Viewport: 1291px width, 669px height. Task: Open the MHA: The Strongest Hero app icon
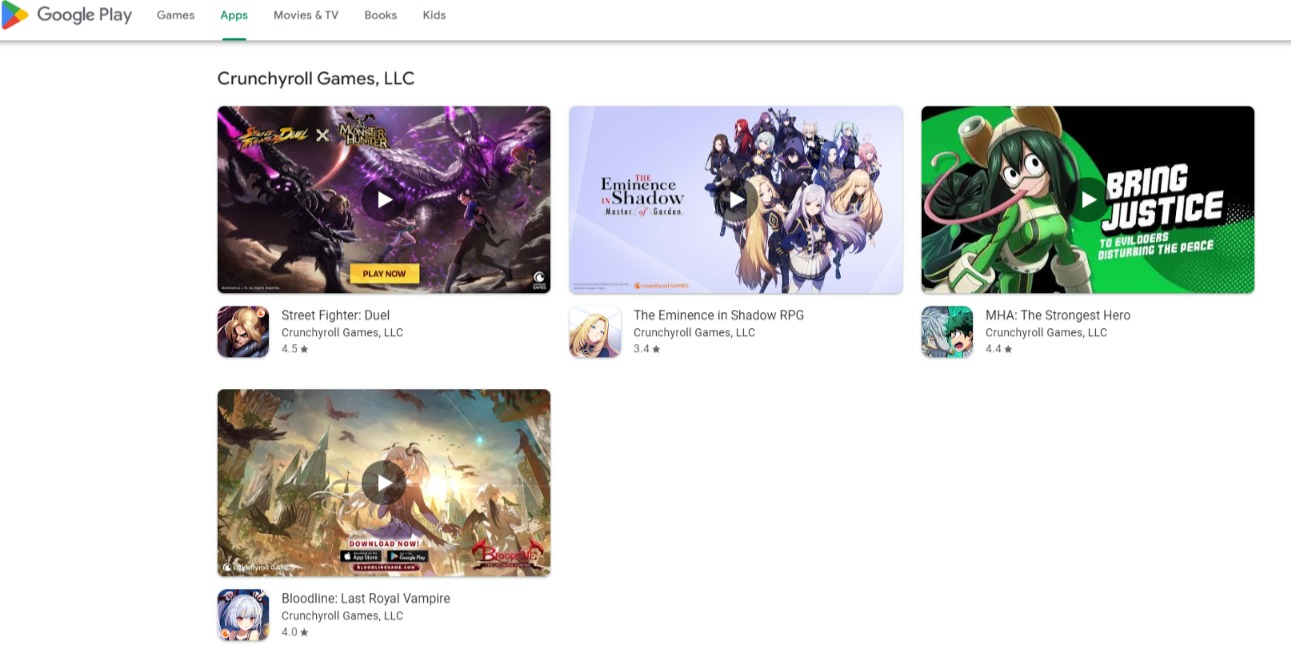(947, 332)
